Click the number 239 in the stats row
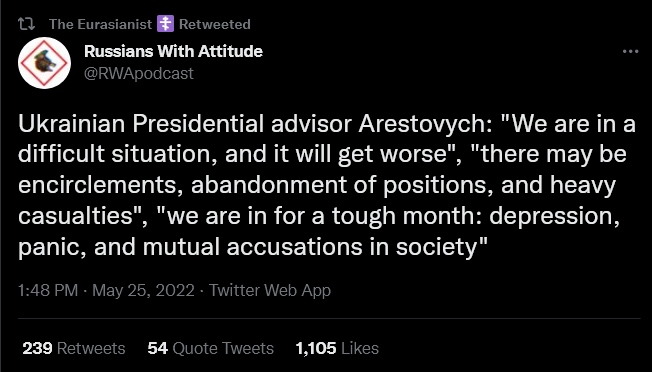The height and width of the screenshot is (372, 652). pyautogui.click(x=37, y=348)
